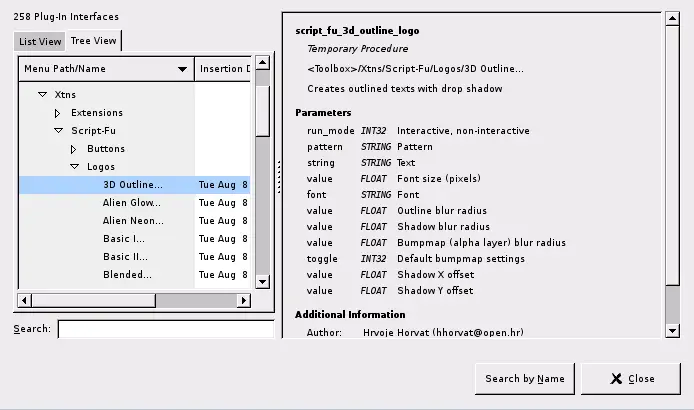The image size is (694, 410).
Task: Click into the Search text field
Action: coord(165,329)
